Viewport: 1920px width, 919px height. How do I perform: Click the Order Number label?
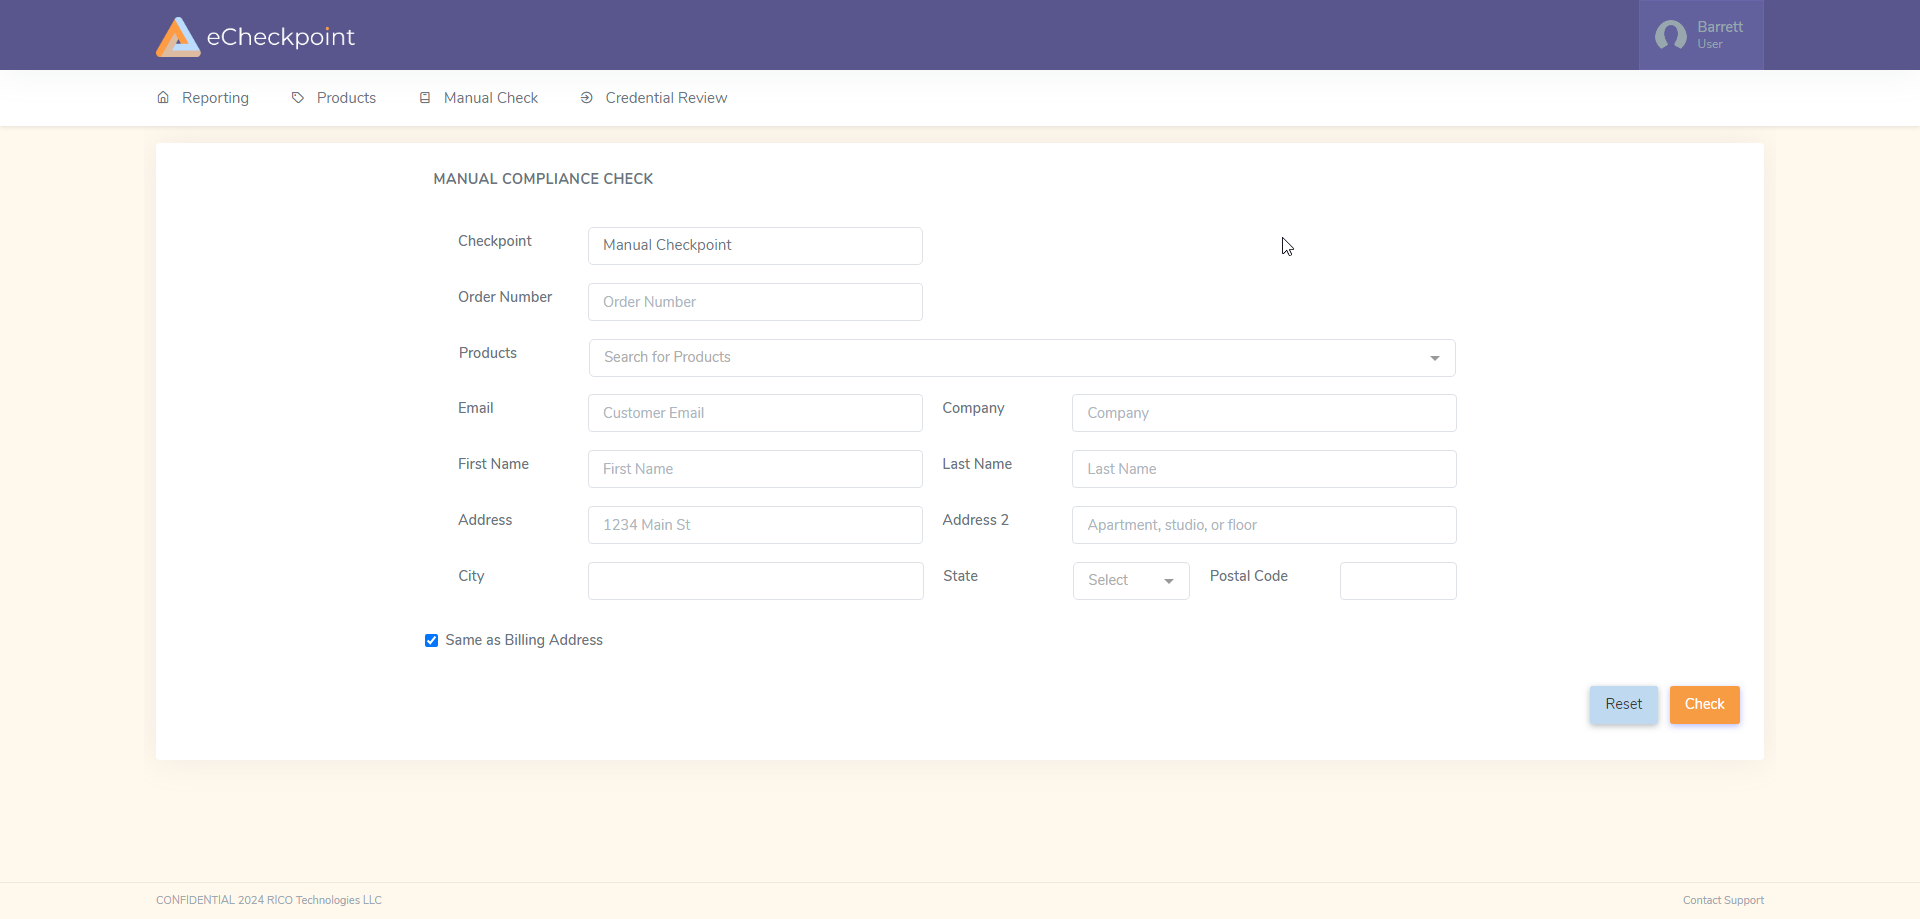tap(505, 297)
